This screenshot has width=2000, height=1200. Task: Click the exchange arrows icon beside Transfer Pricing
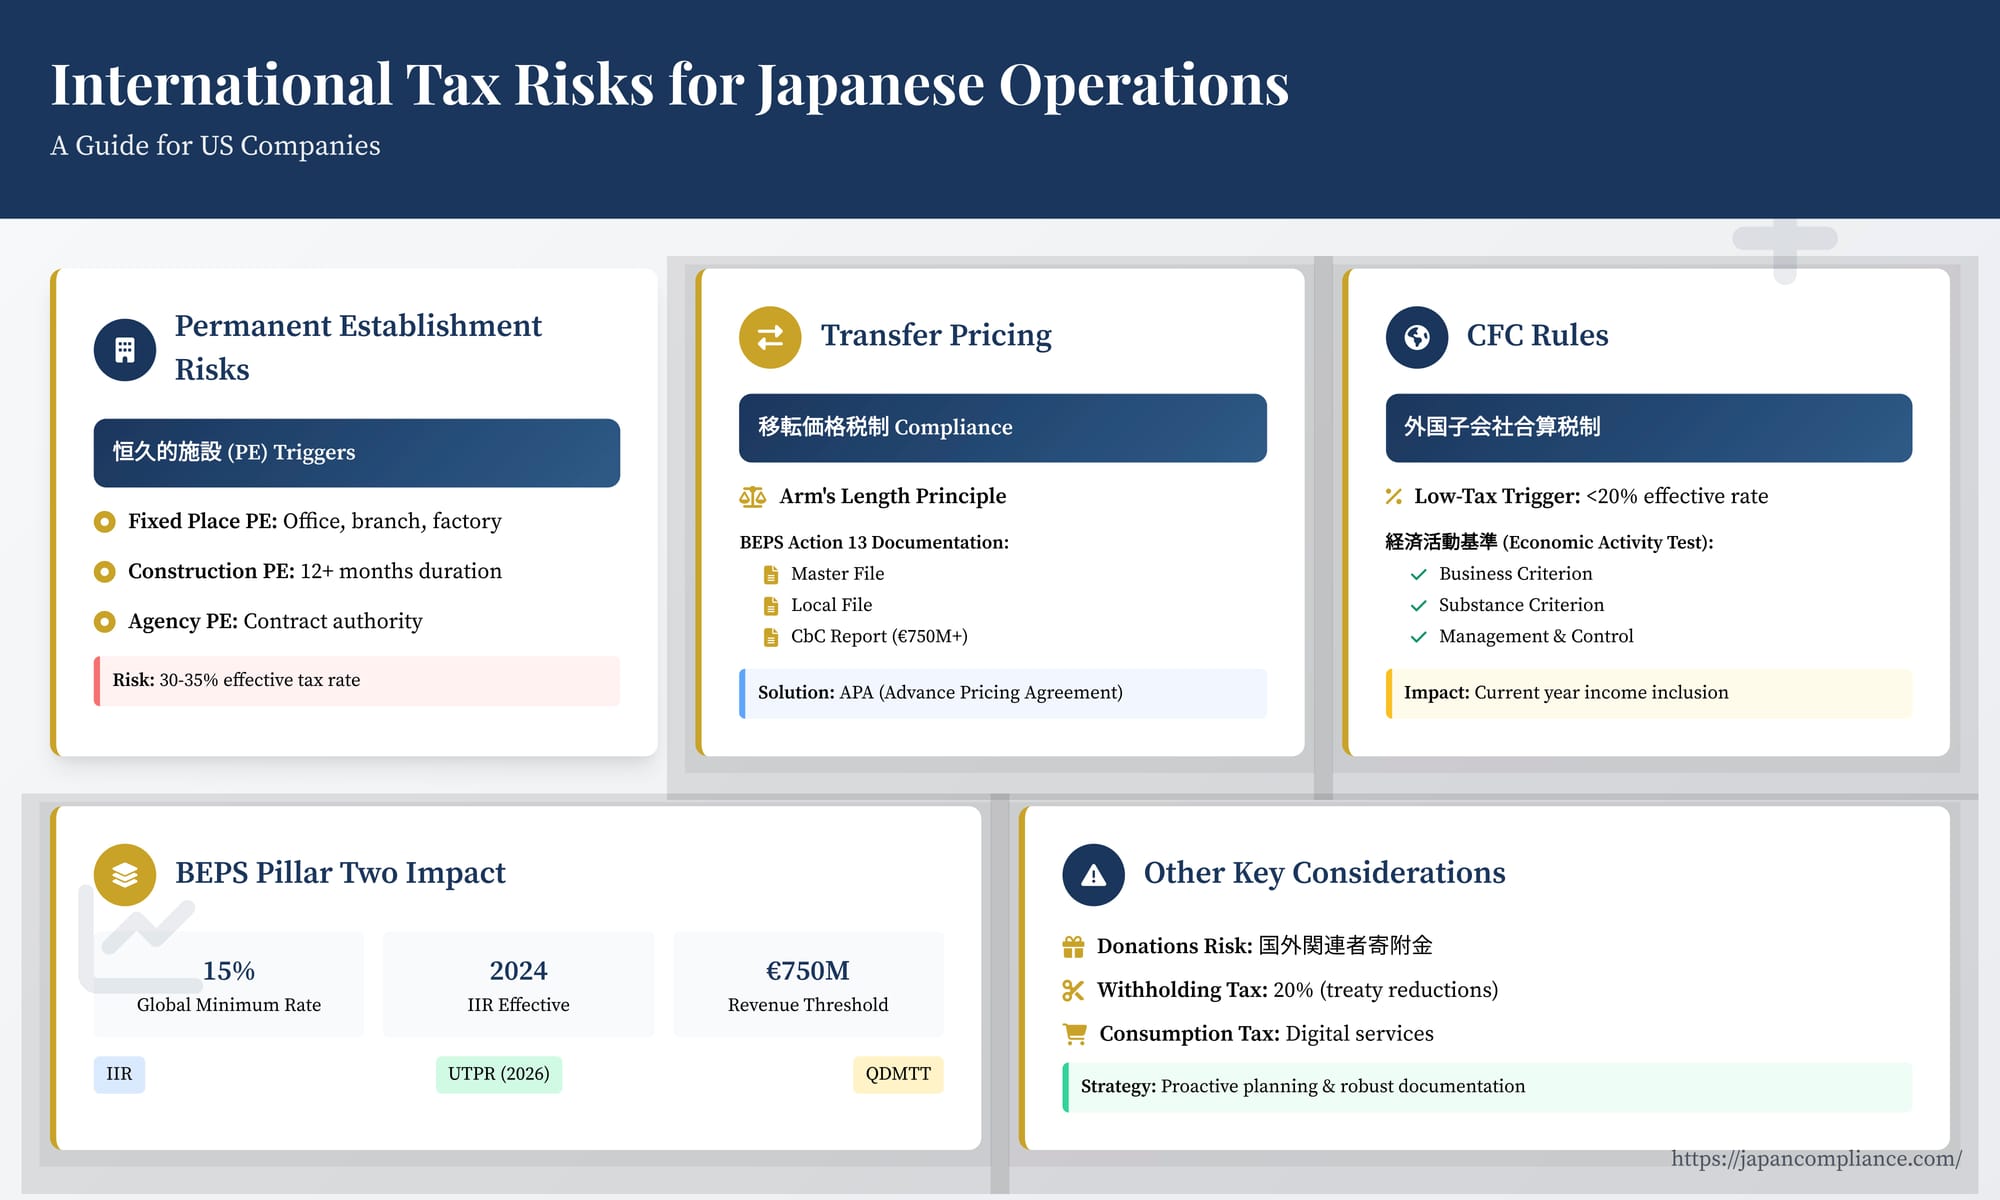[x=770, y=337]
